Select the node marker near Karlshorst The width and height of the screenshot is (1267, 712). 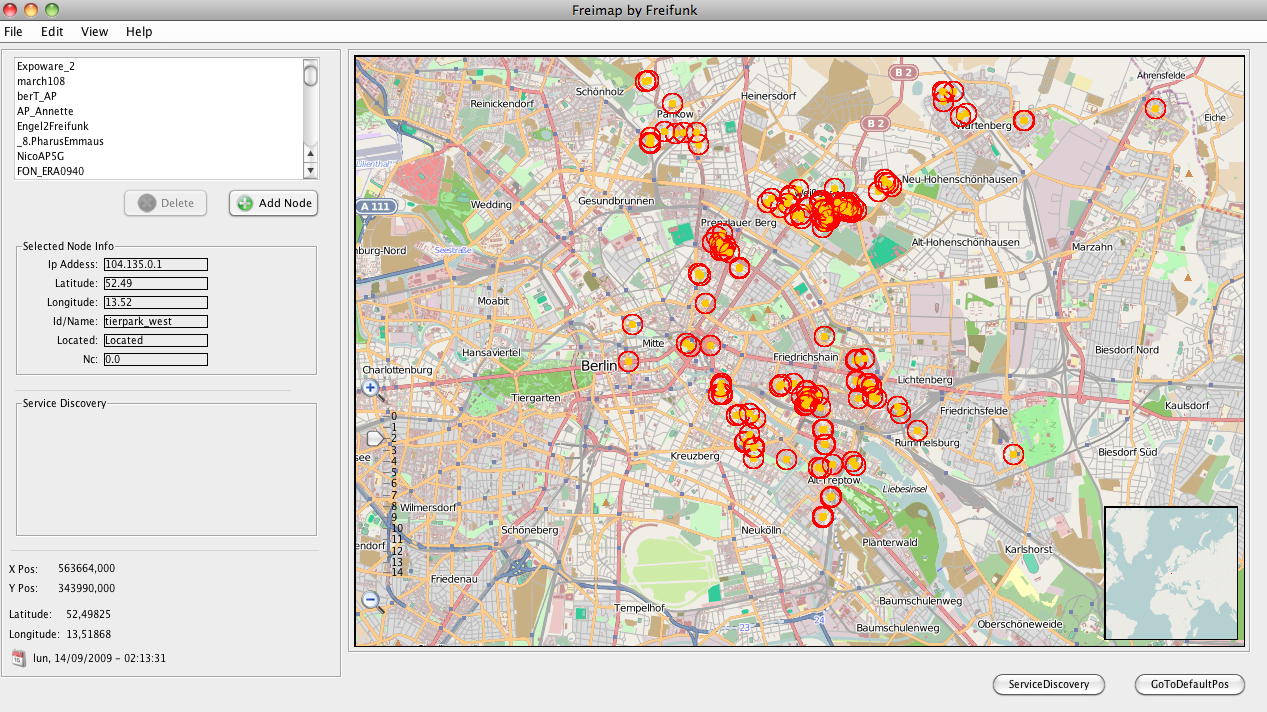[x=1013, y=454]
